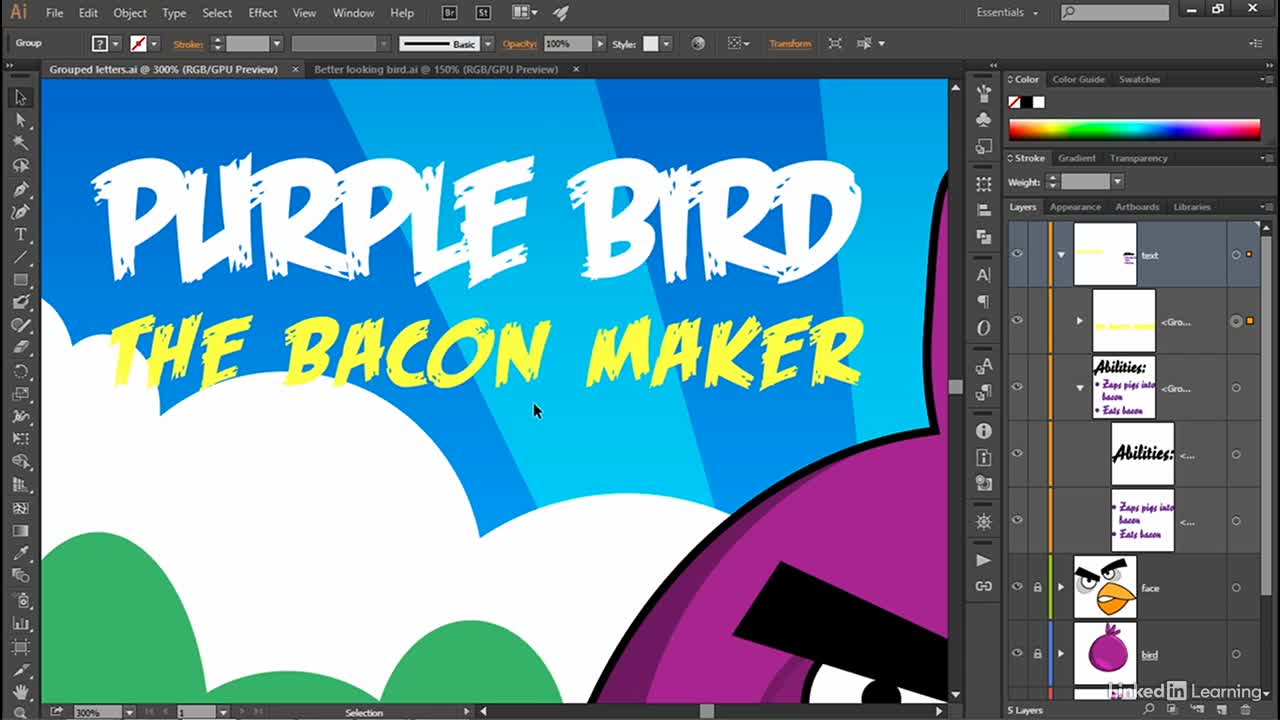Open the Object menu

[x=130, y=13]
